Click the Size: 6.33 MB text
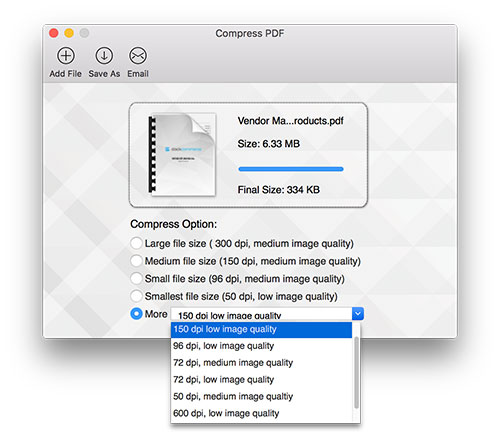Screen dimensions: 500x434 pos(269,144)
